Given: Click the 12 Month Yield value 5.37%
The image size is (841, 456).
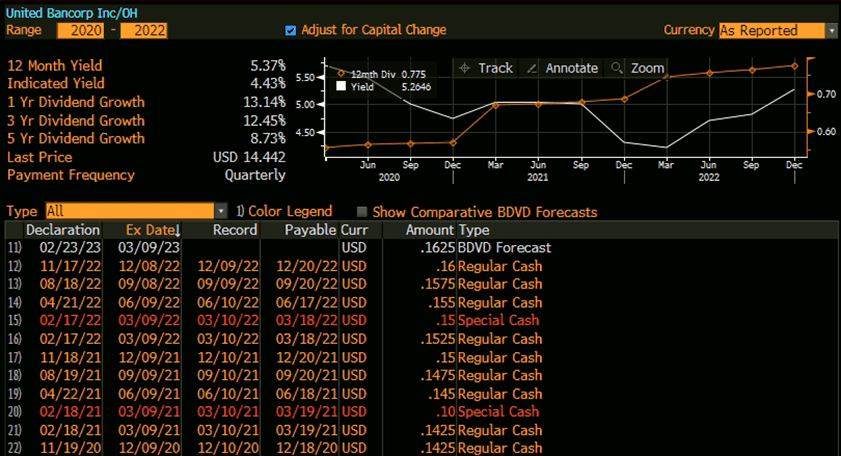Looking at the screenshot, I should tap(268, 65).
